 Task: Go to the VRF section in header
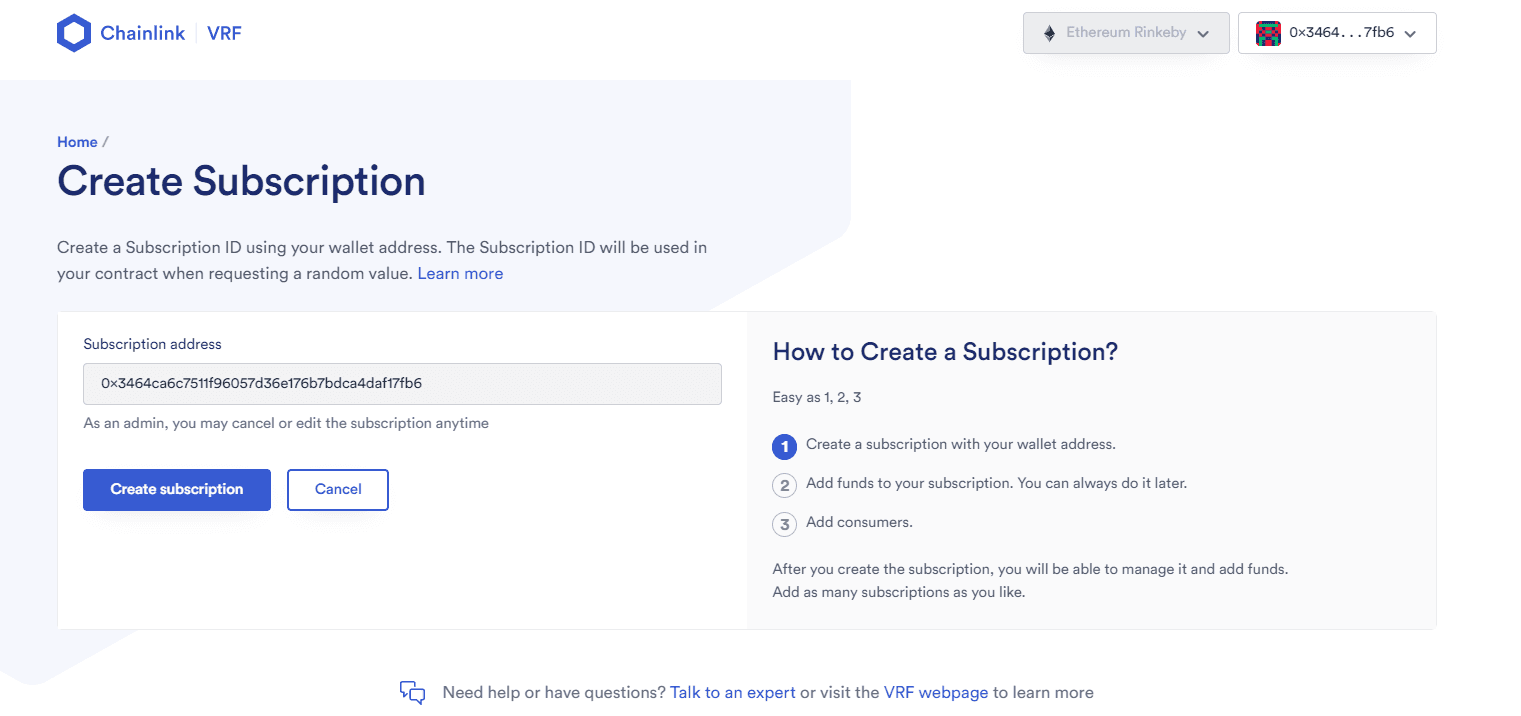point(224,33)
